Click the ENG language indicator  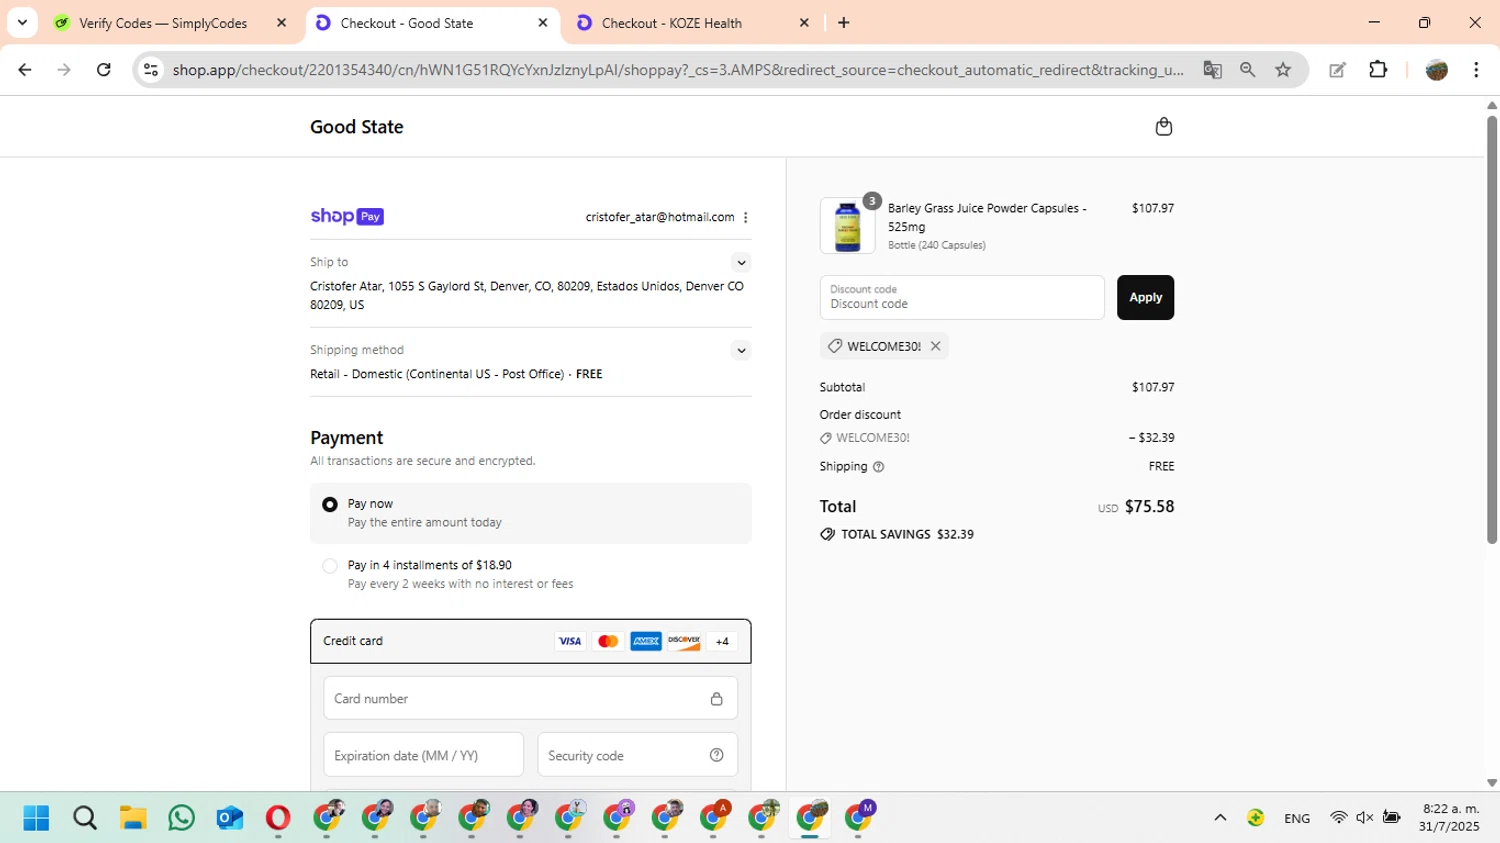[x=1297, y=818]
